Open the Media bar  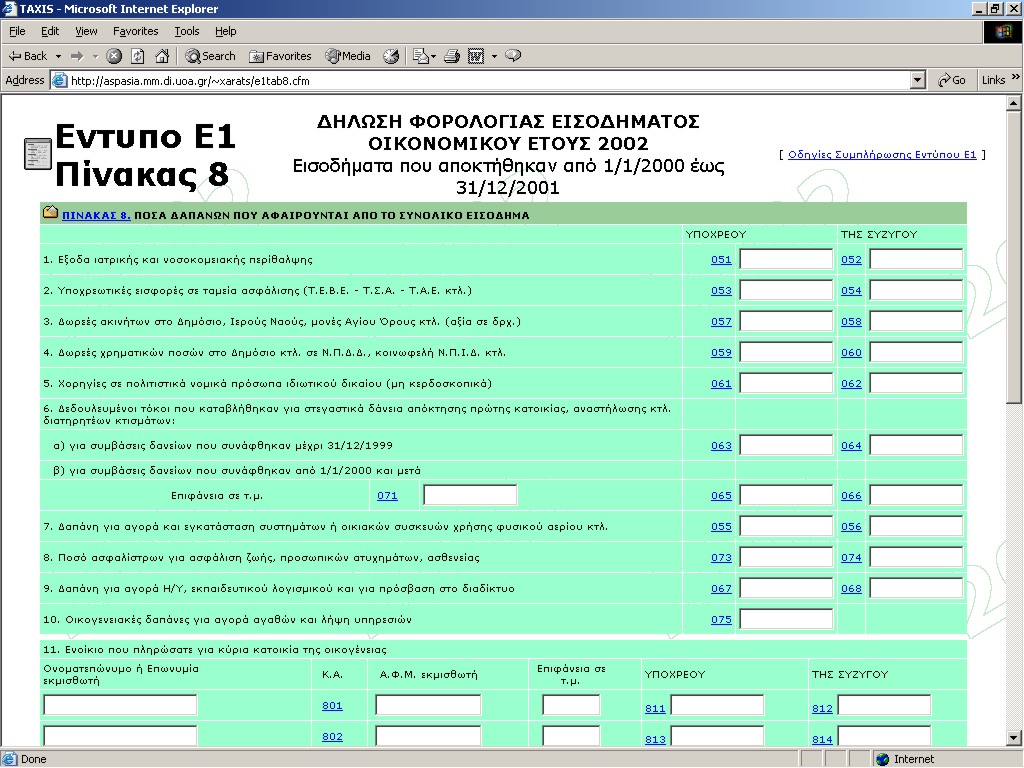point(348,56)
